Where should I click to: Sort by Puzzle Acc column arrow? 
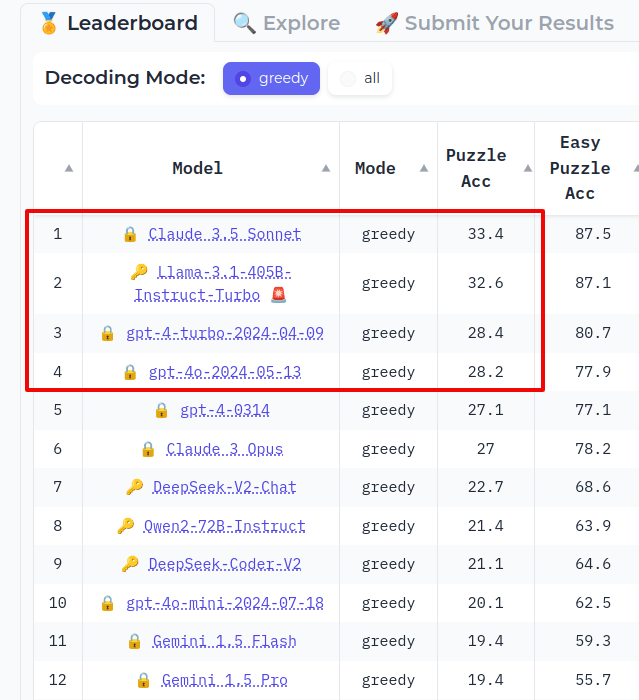coord(528,168)
